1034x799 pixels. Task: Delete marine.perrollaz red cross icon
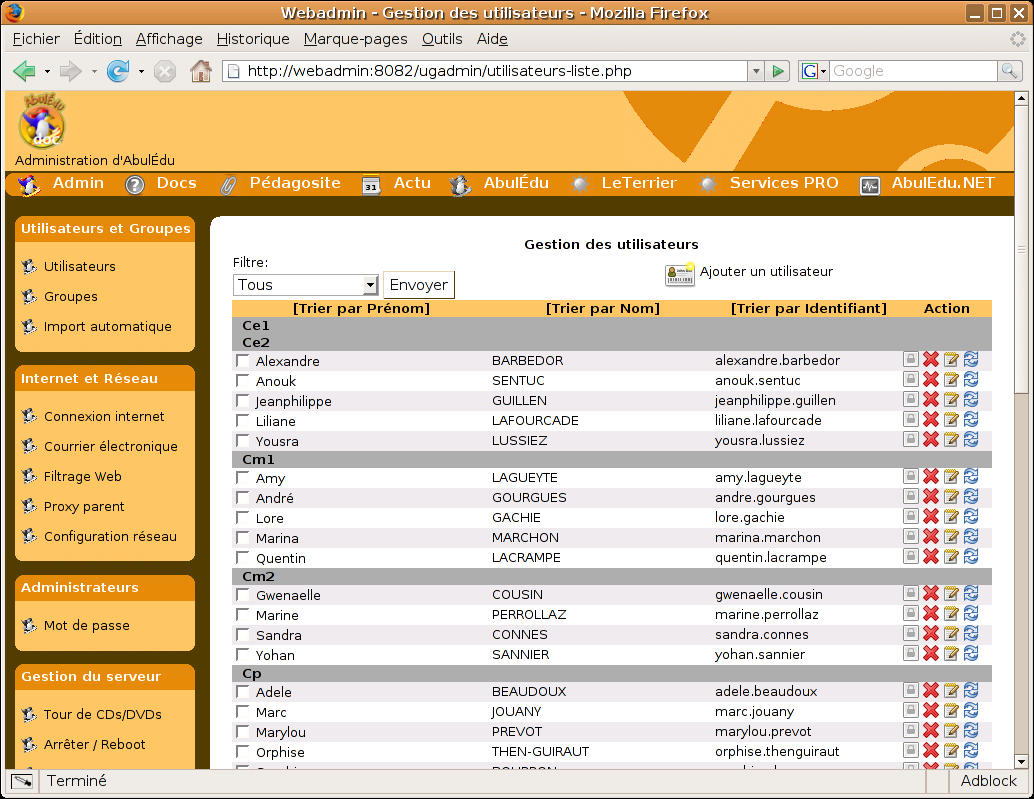click(930, 613)
